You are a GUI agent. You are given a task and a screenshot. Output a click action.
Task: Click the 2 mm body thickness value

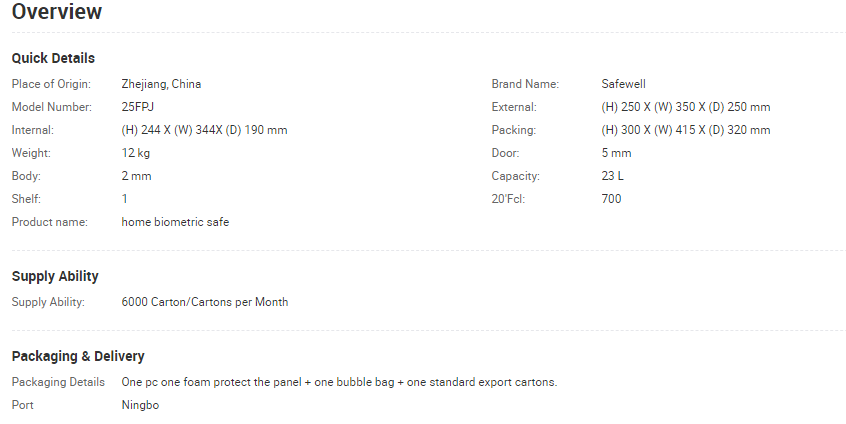(137, 176)
